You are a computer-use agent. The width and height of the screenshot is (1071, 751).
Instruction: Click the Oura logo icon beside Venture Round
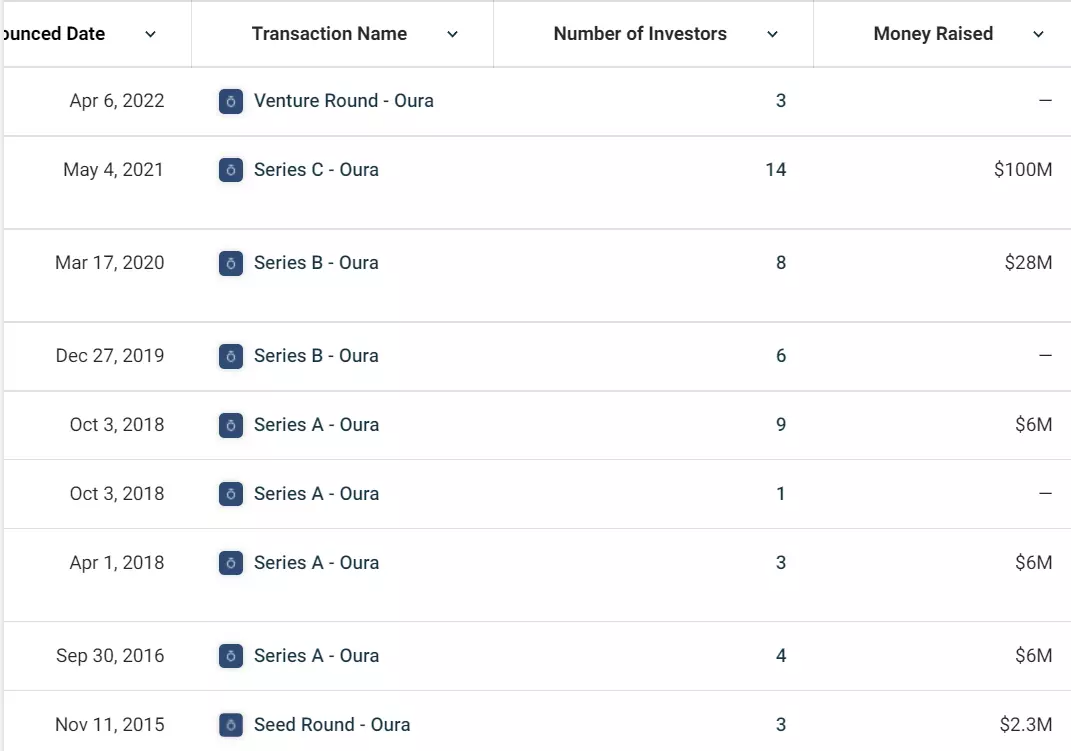pyautogui.click(x=231, y=101)
